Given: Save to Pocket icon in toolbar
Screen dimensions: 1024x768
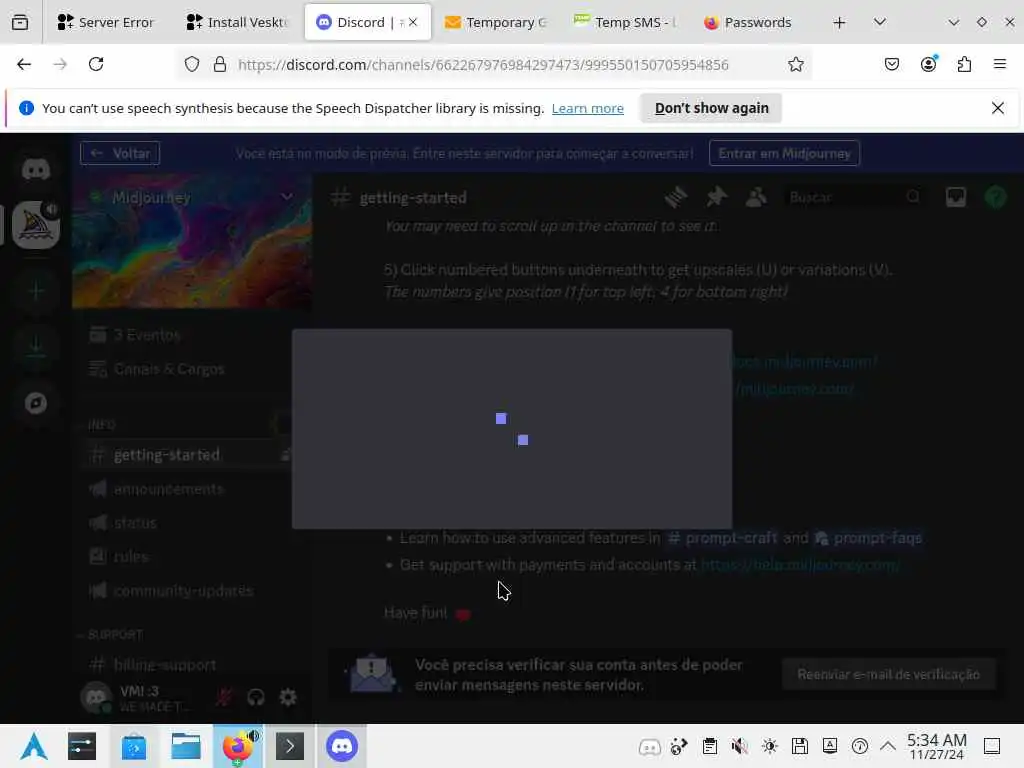Looking at the screenshot, I should point(891,64).
